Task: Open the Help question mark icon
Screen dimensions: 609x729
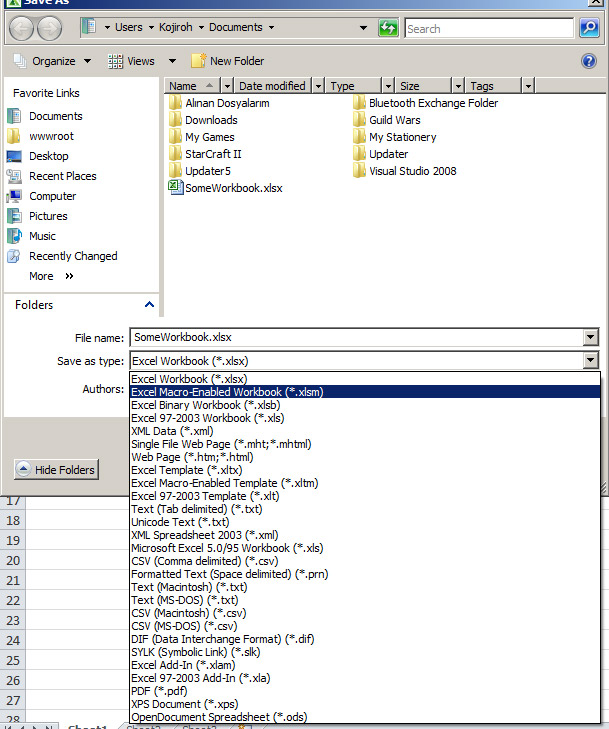Action: [589, 61]
